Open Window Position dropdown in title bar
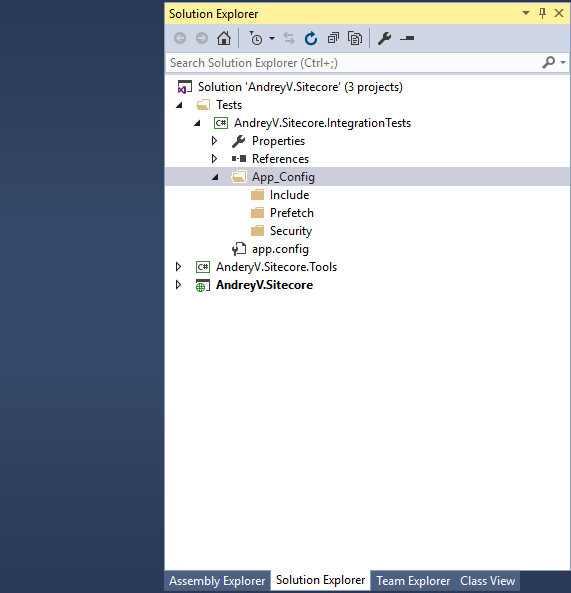Image resolution: width=571 pixels, height=593 pixels. (x=526, y=13)
